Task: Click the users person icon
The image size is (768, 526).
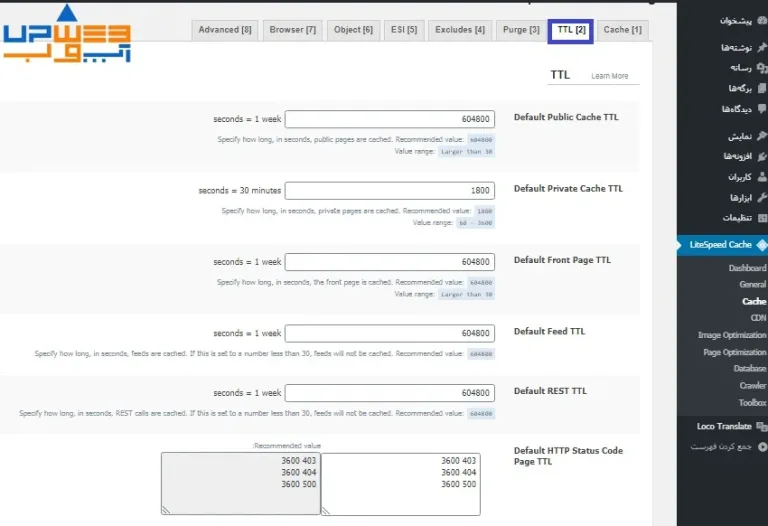Action: pos(762,177)
